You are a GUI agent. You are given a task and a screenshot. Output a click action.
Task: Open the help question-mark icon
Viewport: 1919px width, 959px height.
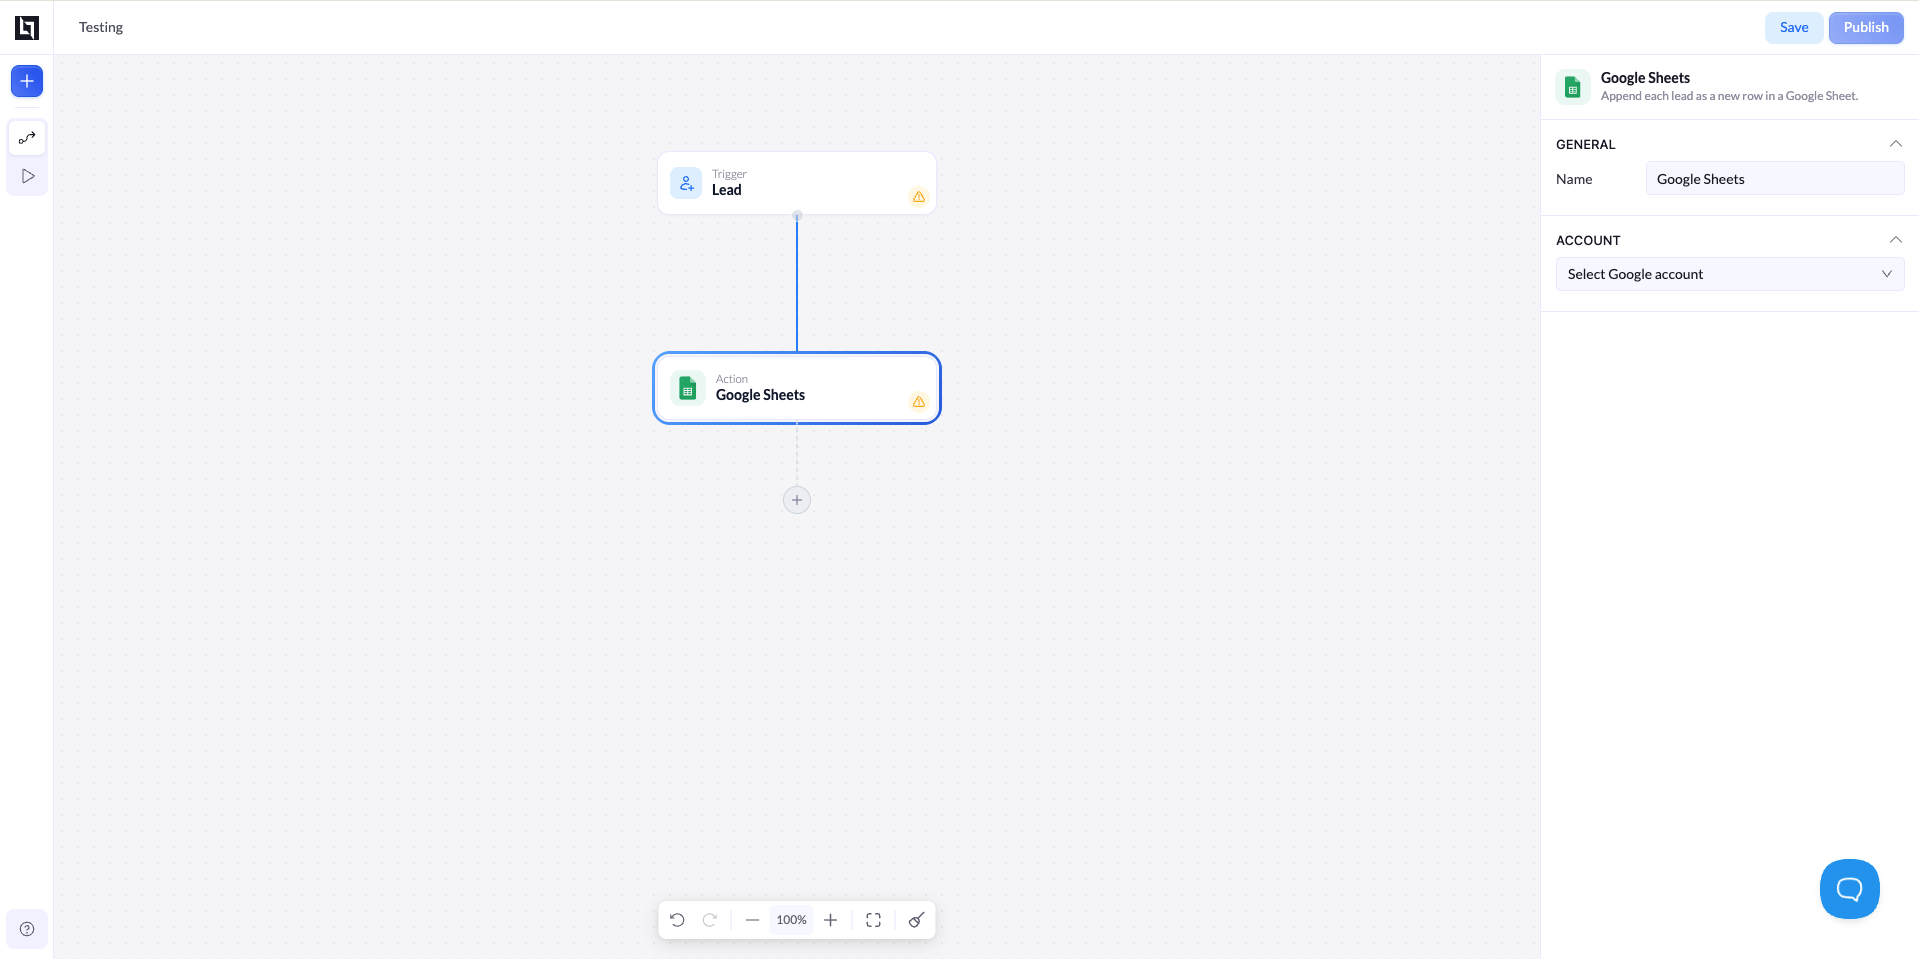(x=27, y=929)
